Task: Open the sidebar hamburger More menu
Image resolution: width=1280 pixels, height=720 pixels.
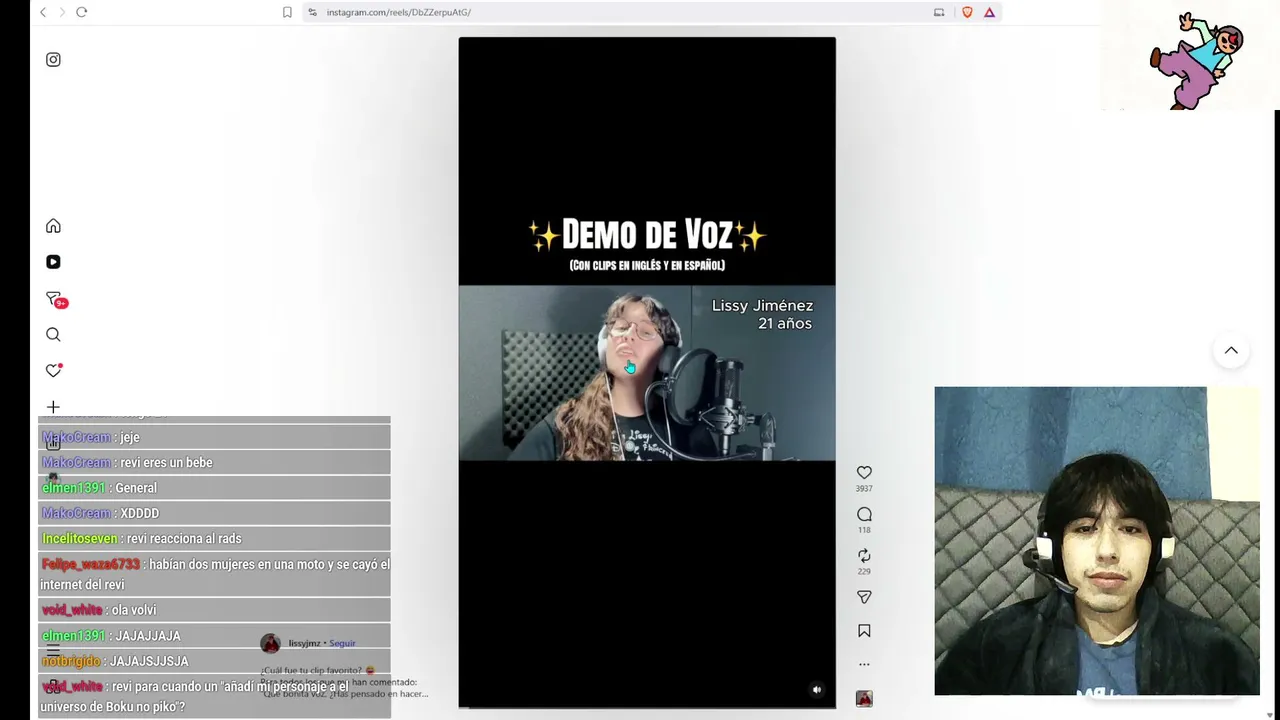Action: 53,650
